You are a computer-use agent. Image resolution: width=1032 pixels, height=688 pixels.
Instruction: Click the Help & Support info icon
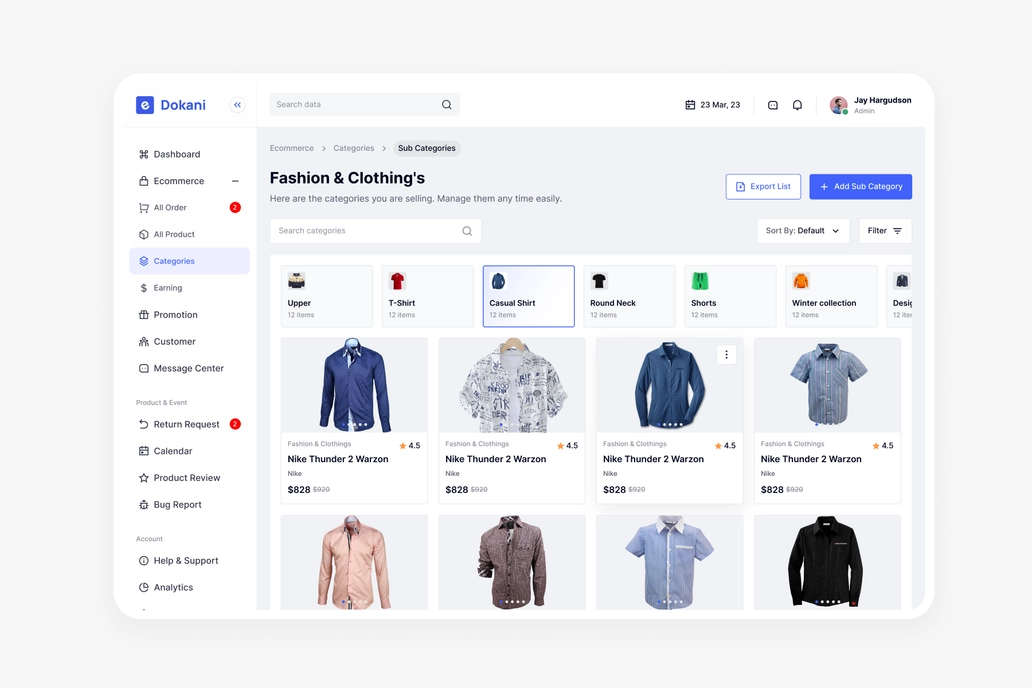pos(143,561)
